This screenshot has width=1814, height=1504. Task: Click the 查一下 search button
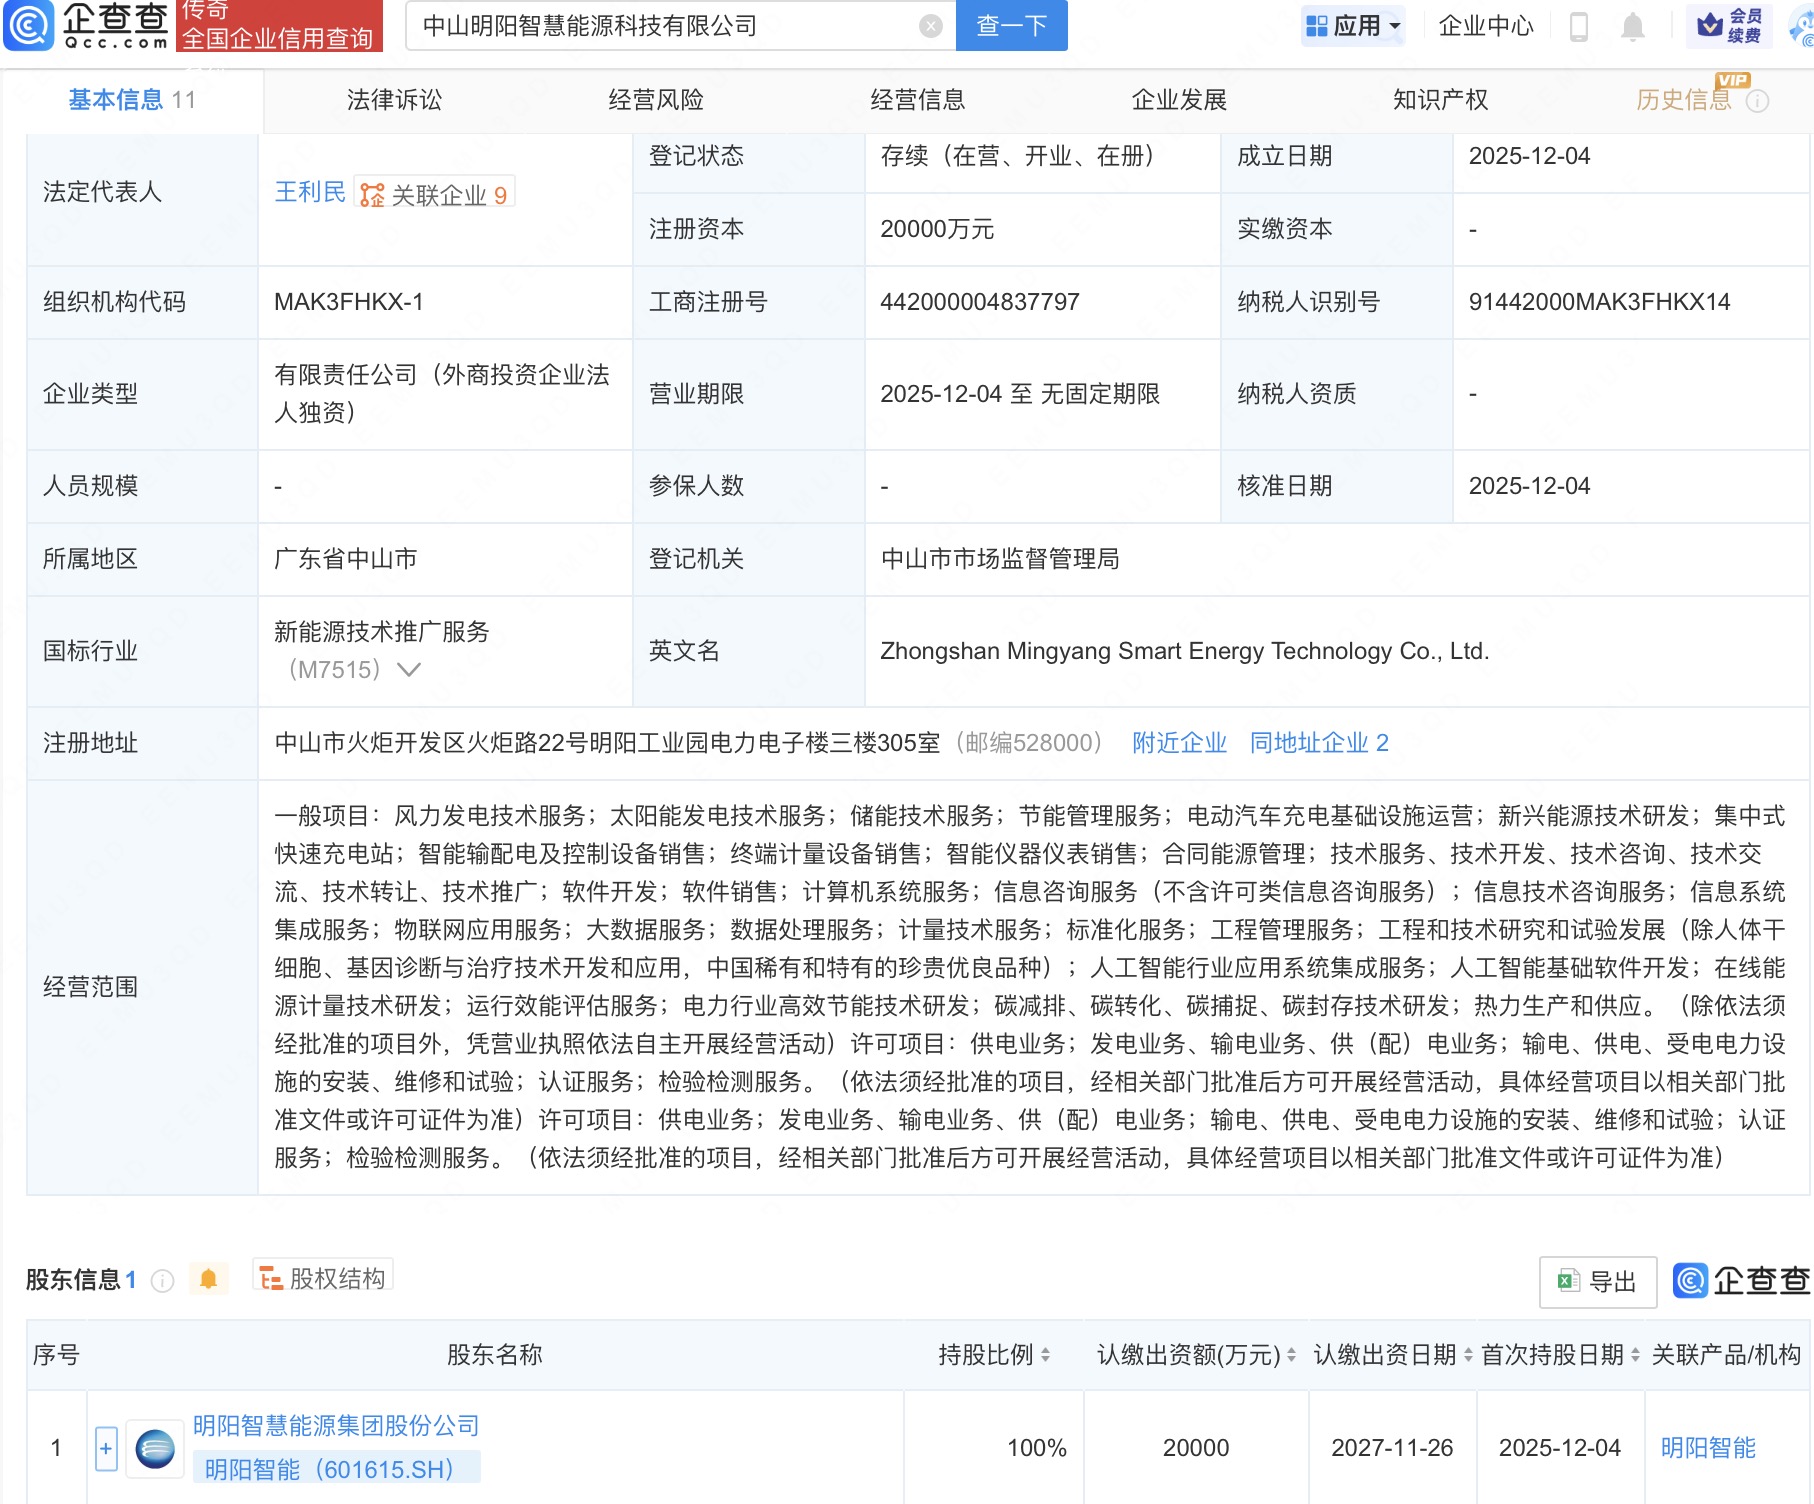[x=1011, y=26]
